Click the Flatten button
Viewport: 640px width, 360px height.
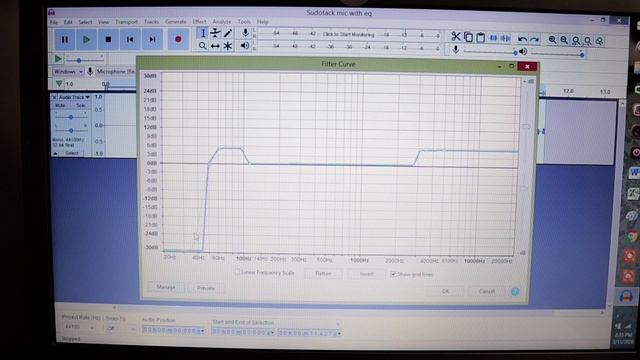click(x=323, y=273)
